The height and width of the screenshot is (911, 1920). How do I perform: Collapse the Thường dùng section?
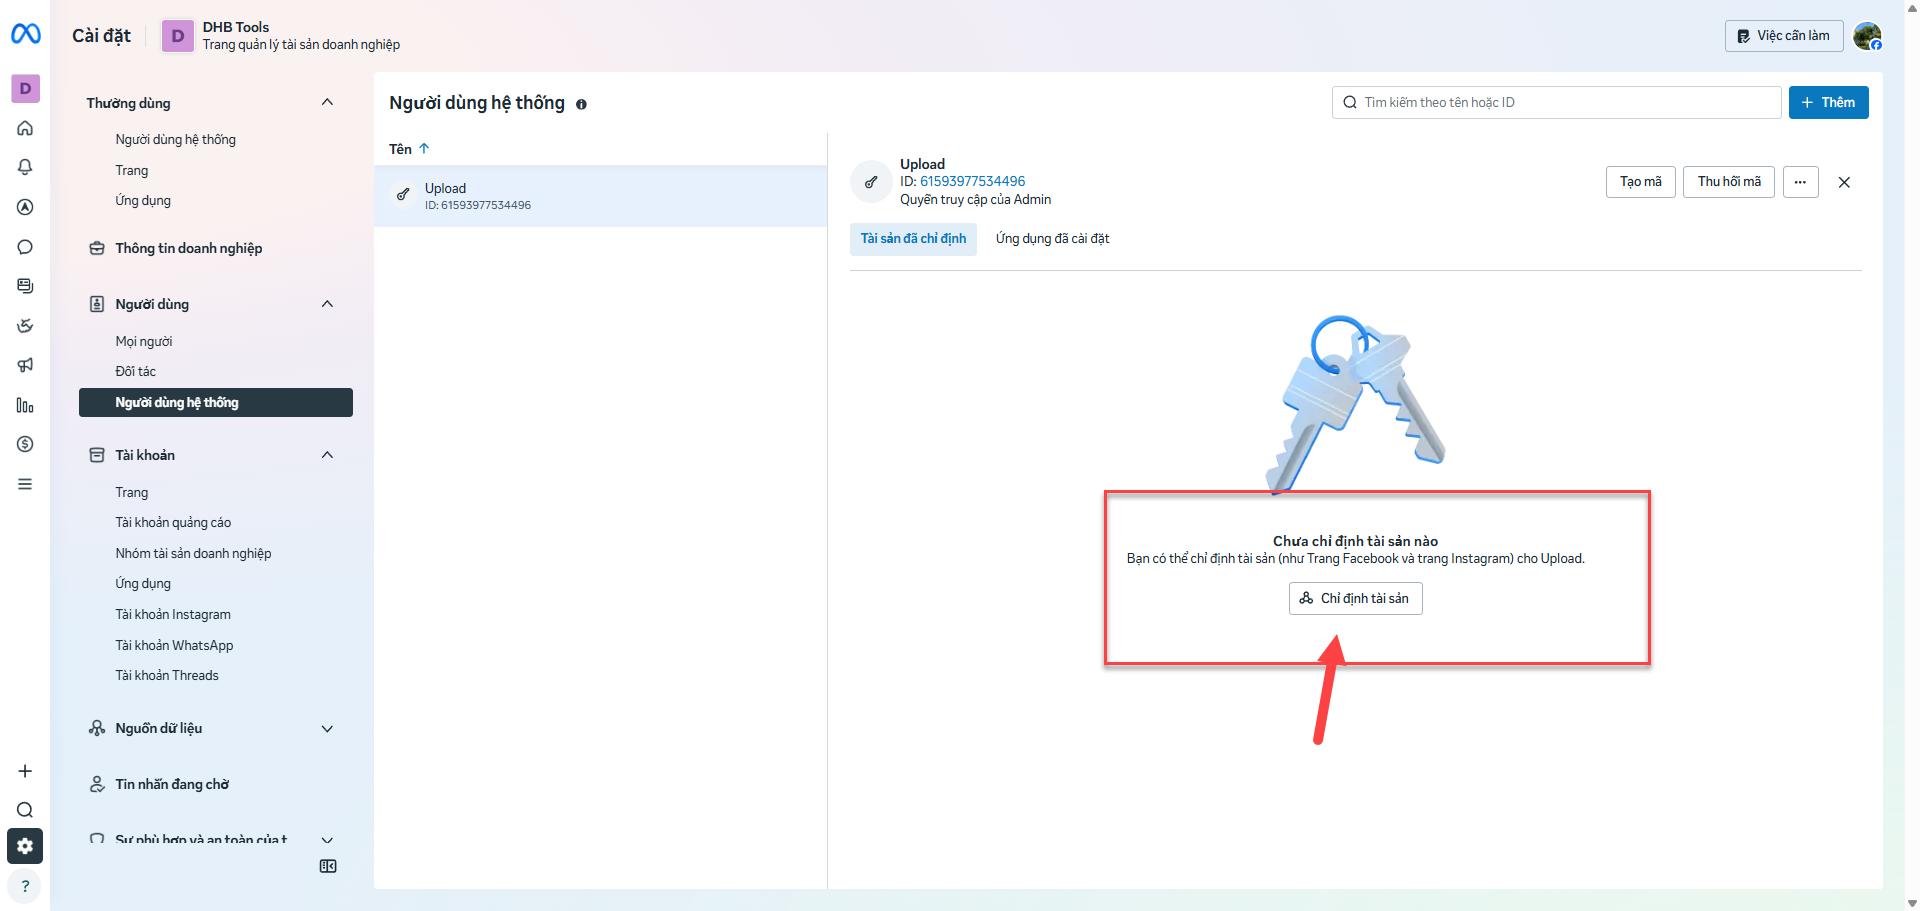[327, 102]
